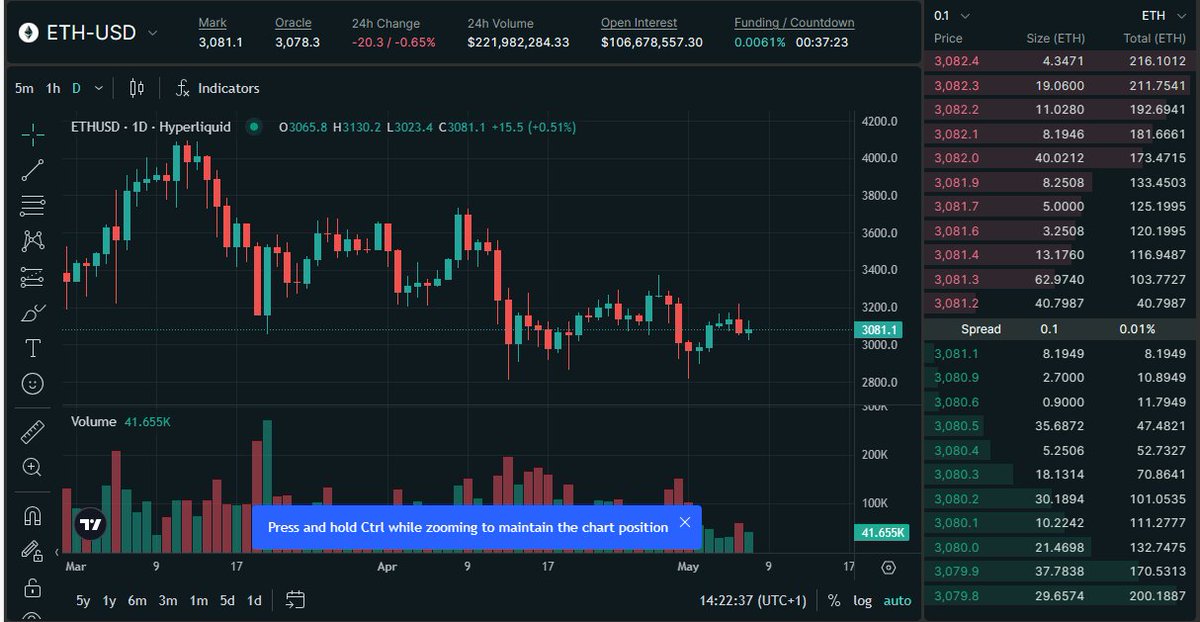
Task: Toggle auto scale mode
Action: [897, 601]
